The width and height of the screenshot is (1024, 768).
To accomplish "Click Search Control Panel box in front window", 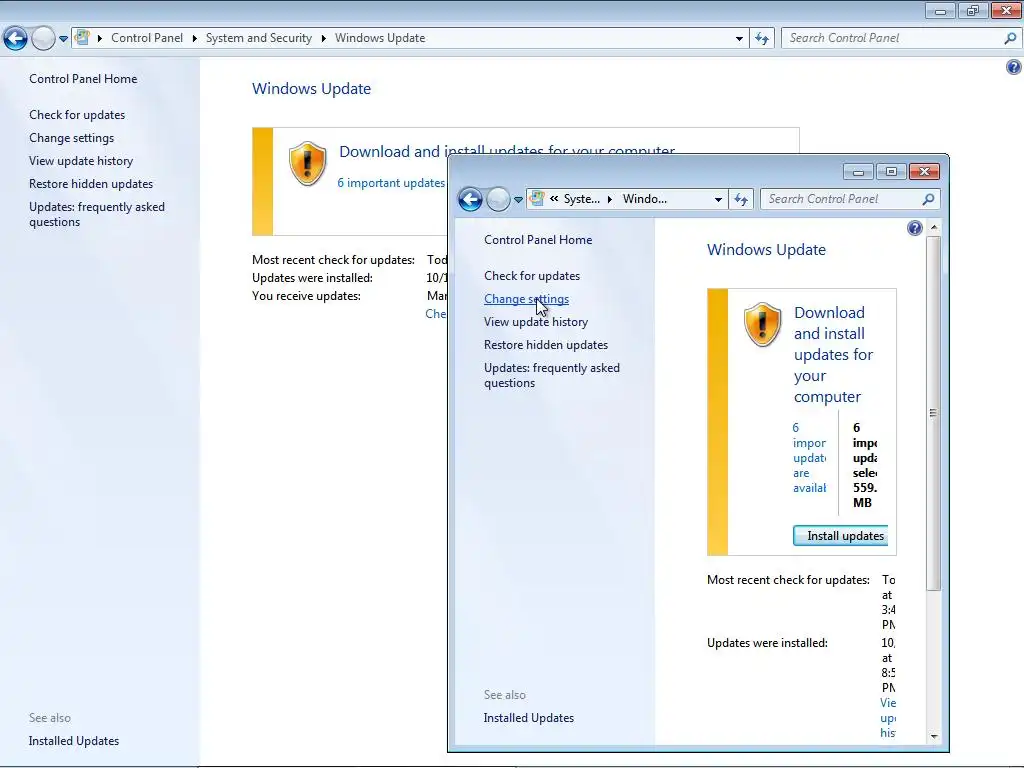I will (850, 199).
